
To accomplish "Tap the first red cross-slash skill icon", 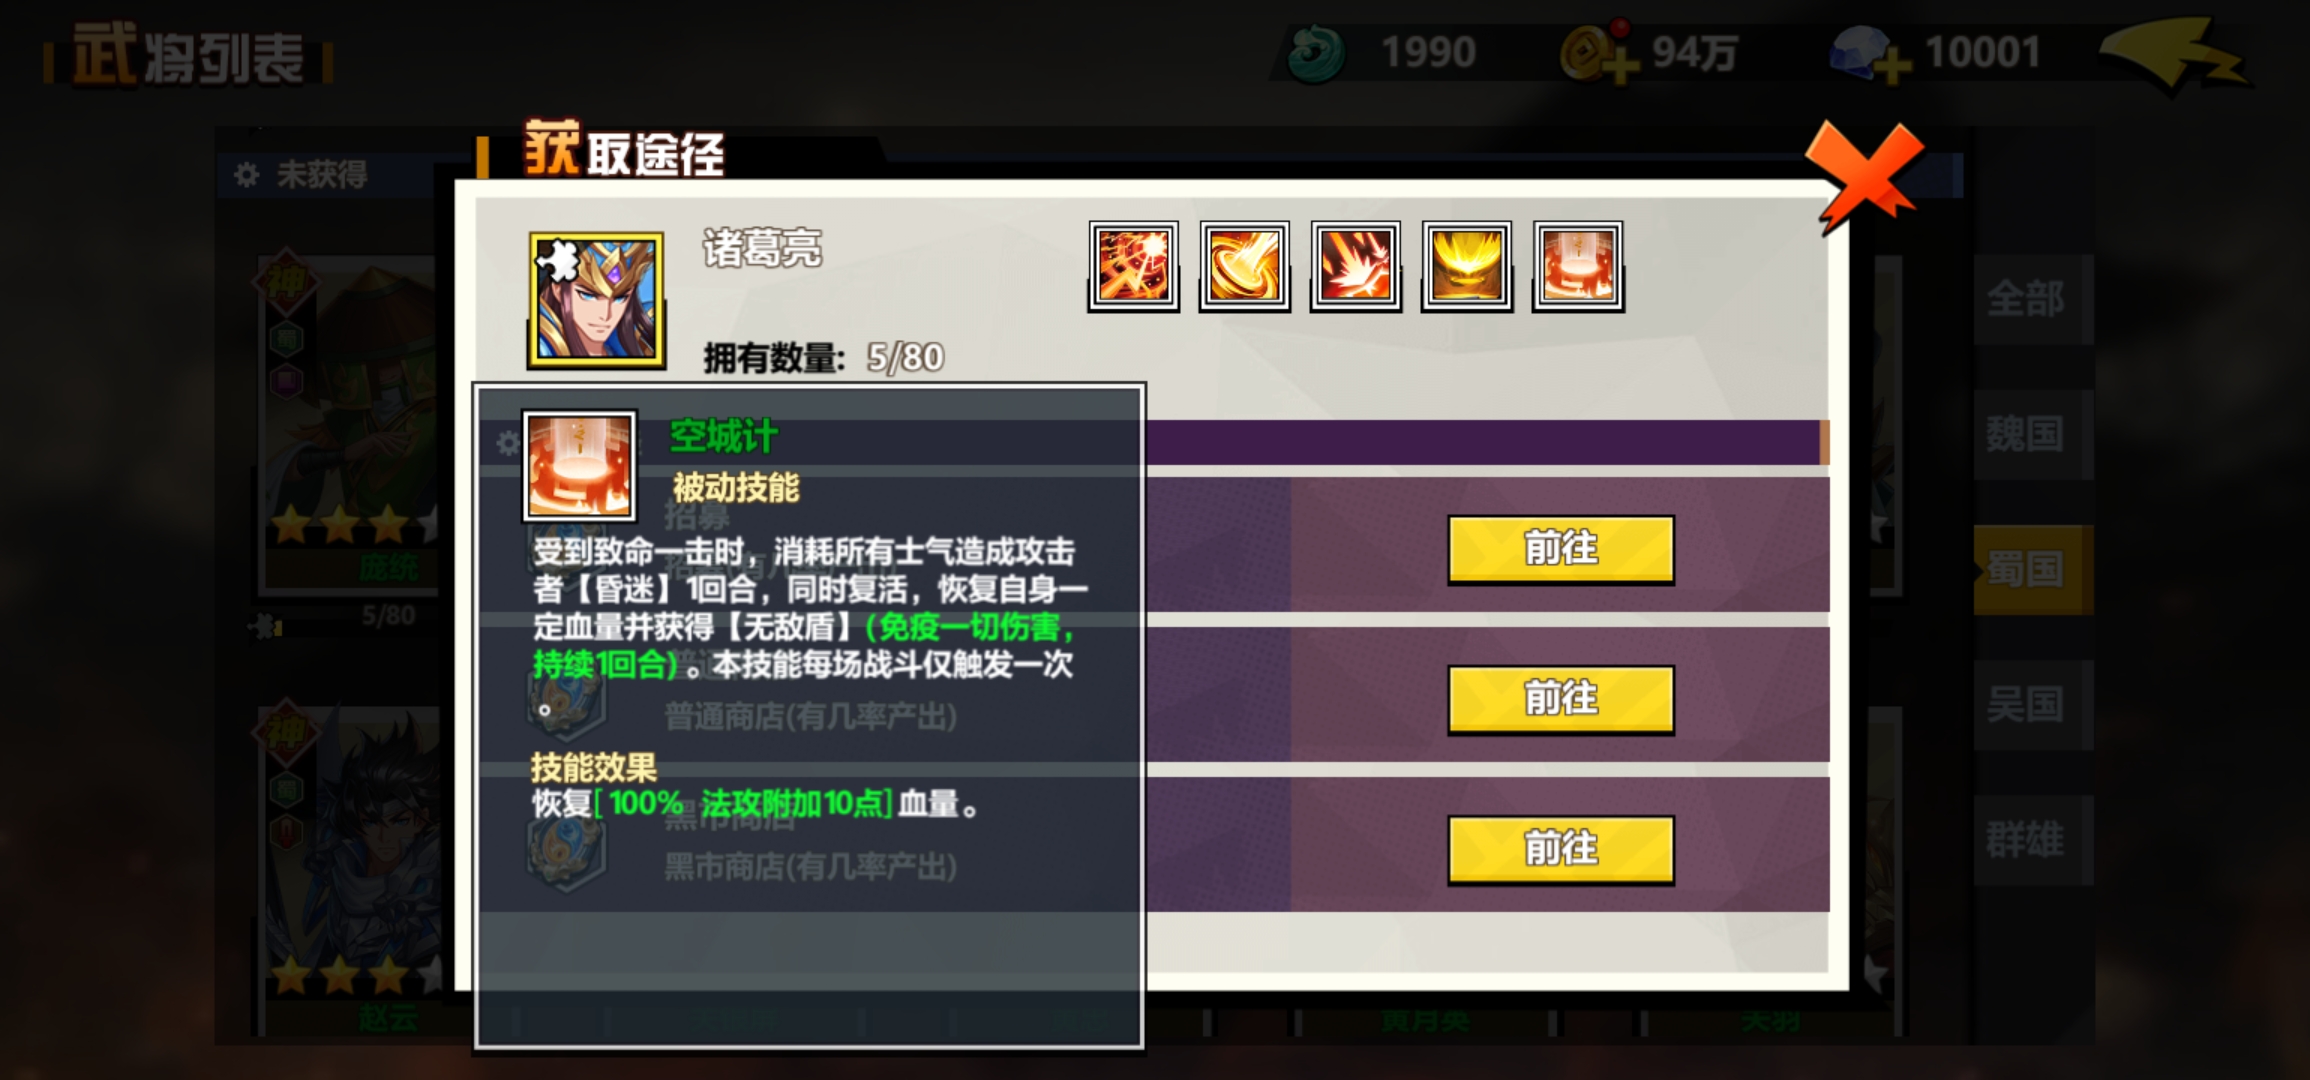I will pyautogui.click(x=1133, y=266).
